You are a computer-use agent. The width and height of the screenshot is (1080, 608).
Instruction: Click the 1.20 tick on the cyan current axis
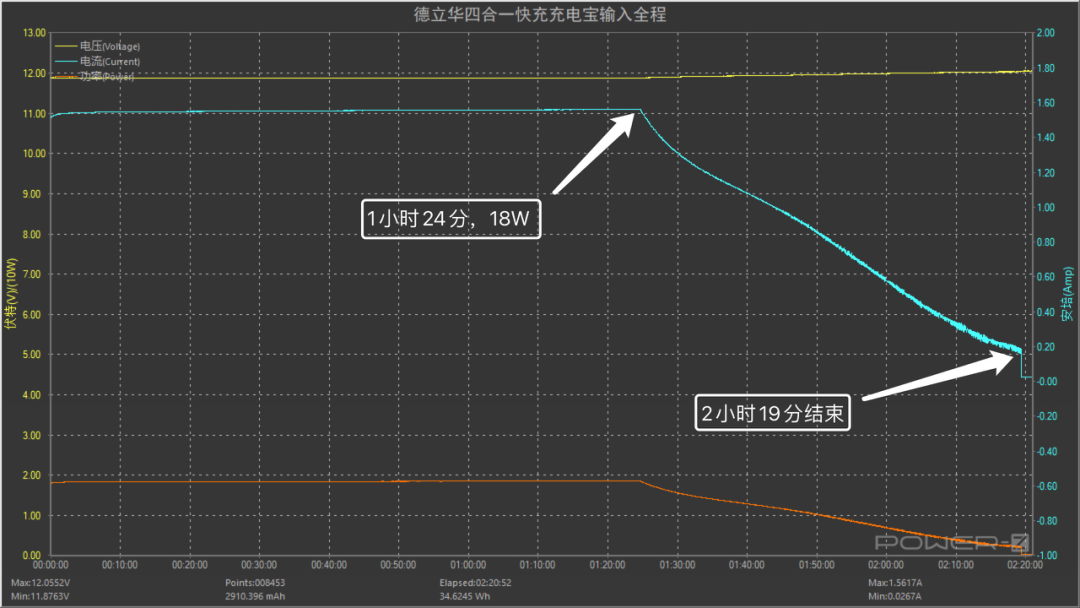(1046, 173)
